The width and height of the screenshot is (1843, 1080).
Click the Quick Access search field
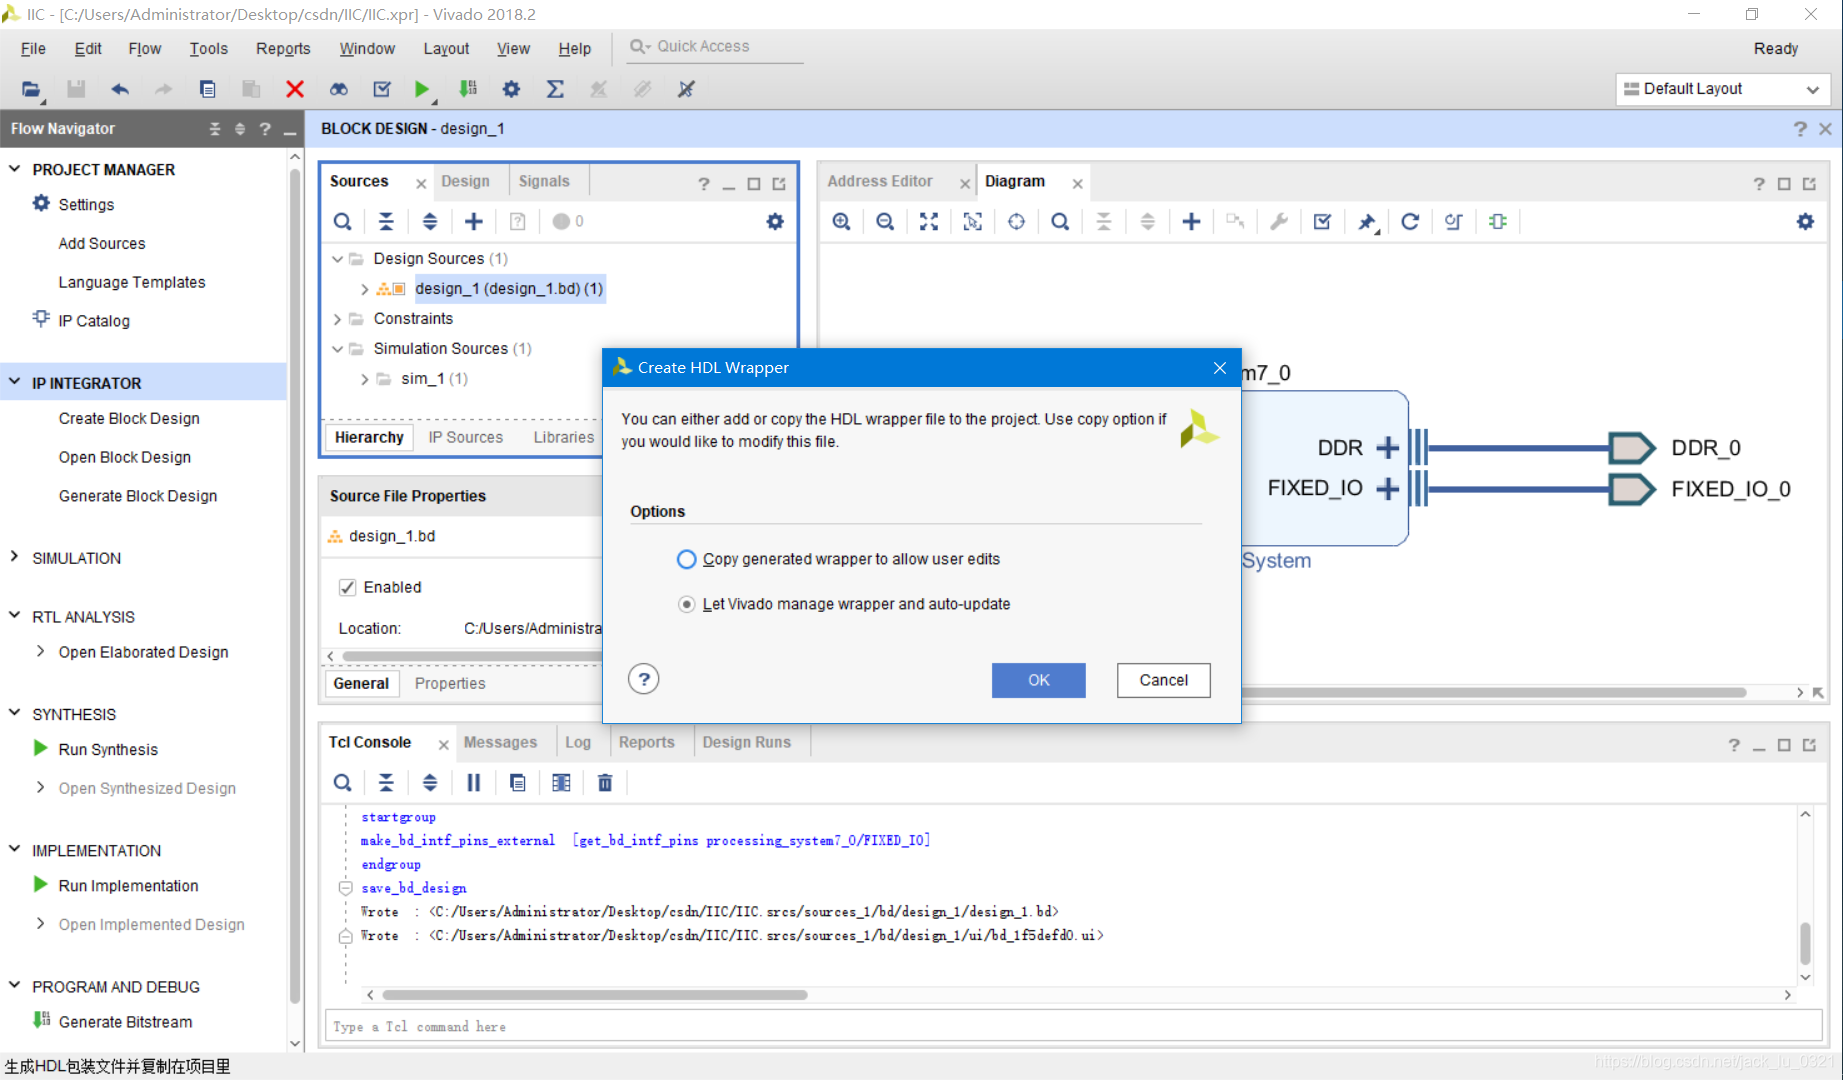pos(715,47)
